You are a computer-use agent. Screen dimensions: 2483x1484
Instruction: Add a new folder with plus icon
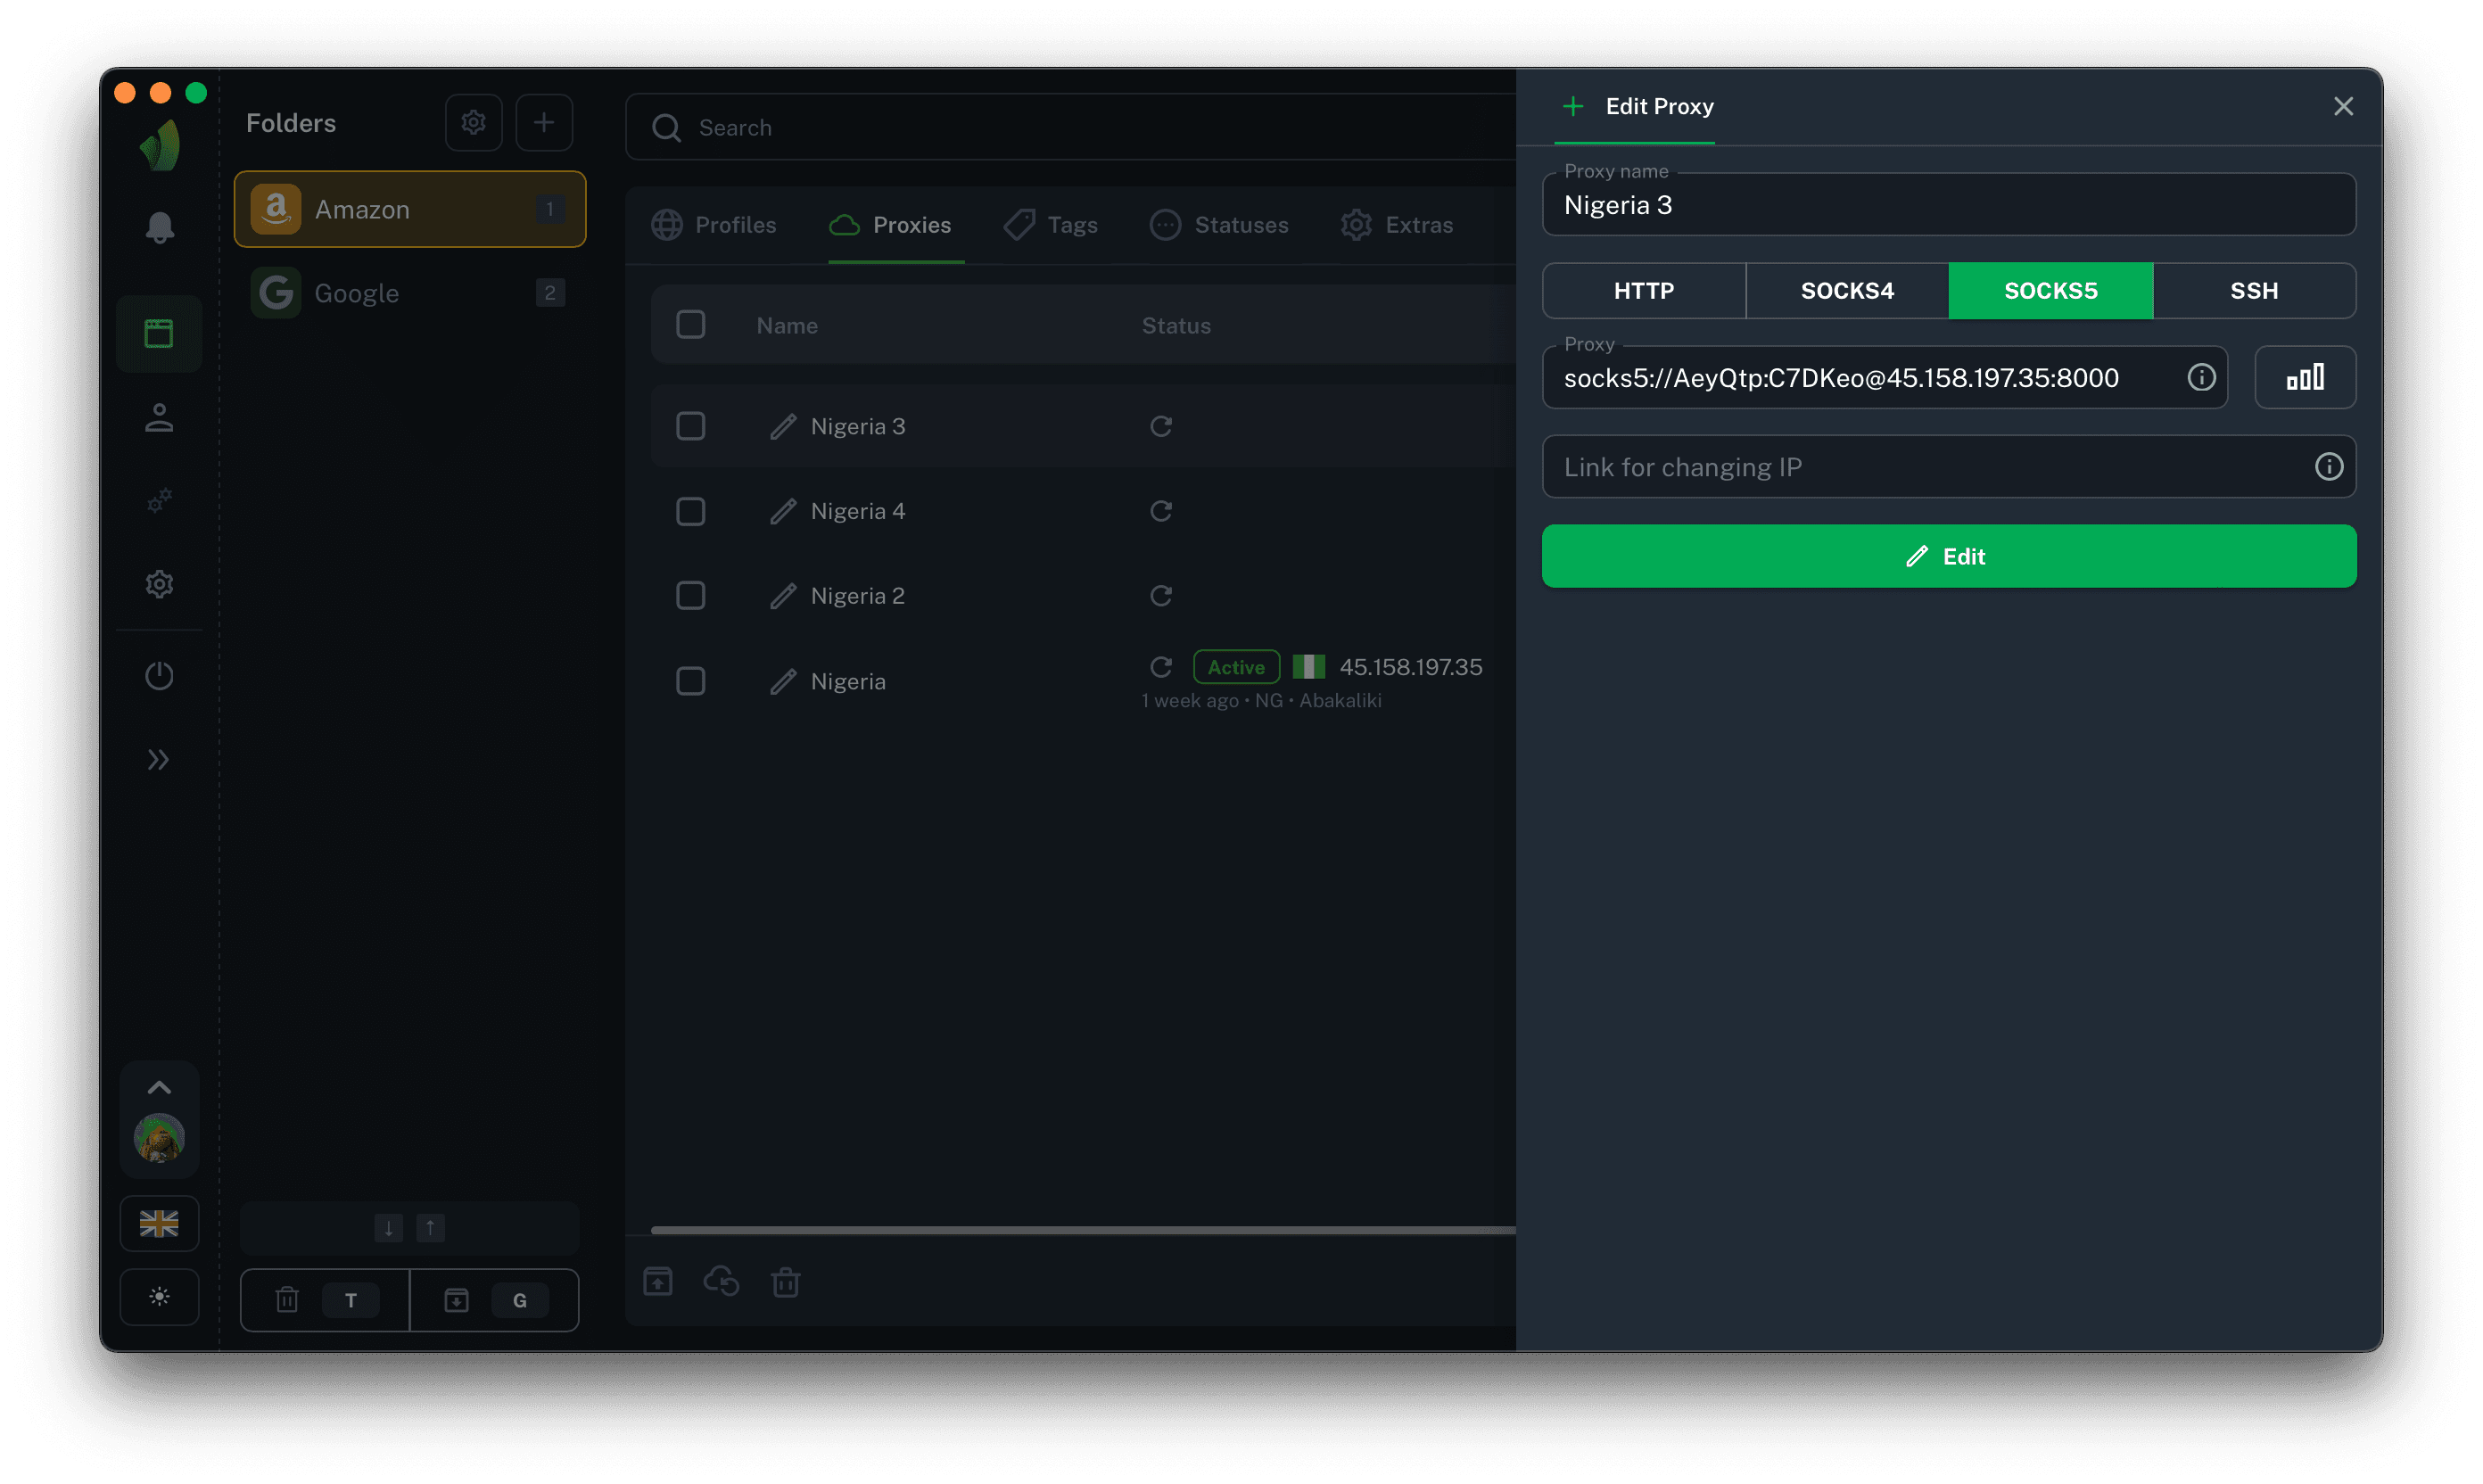pos(543,123)
